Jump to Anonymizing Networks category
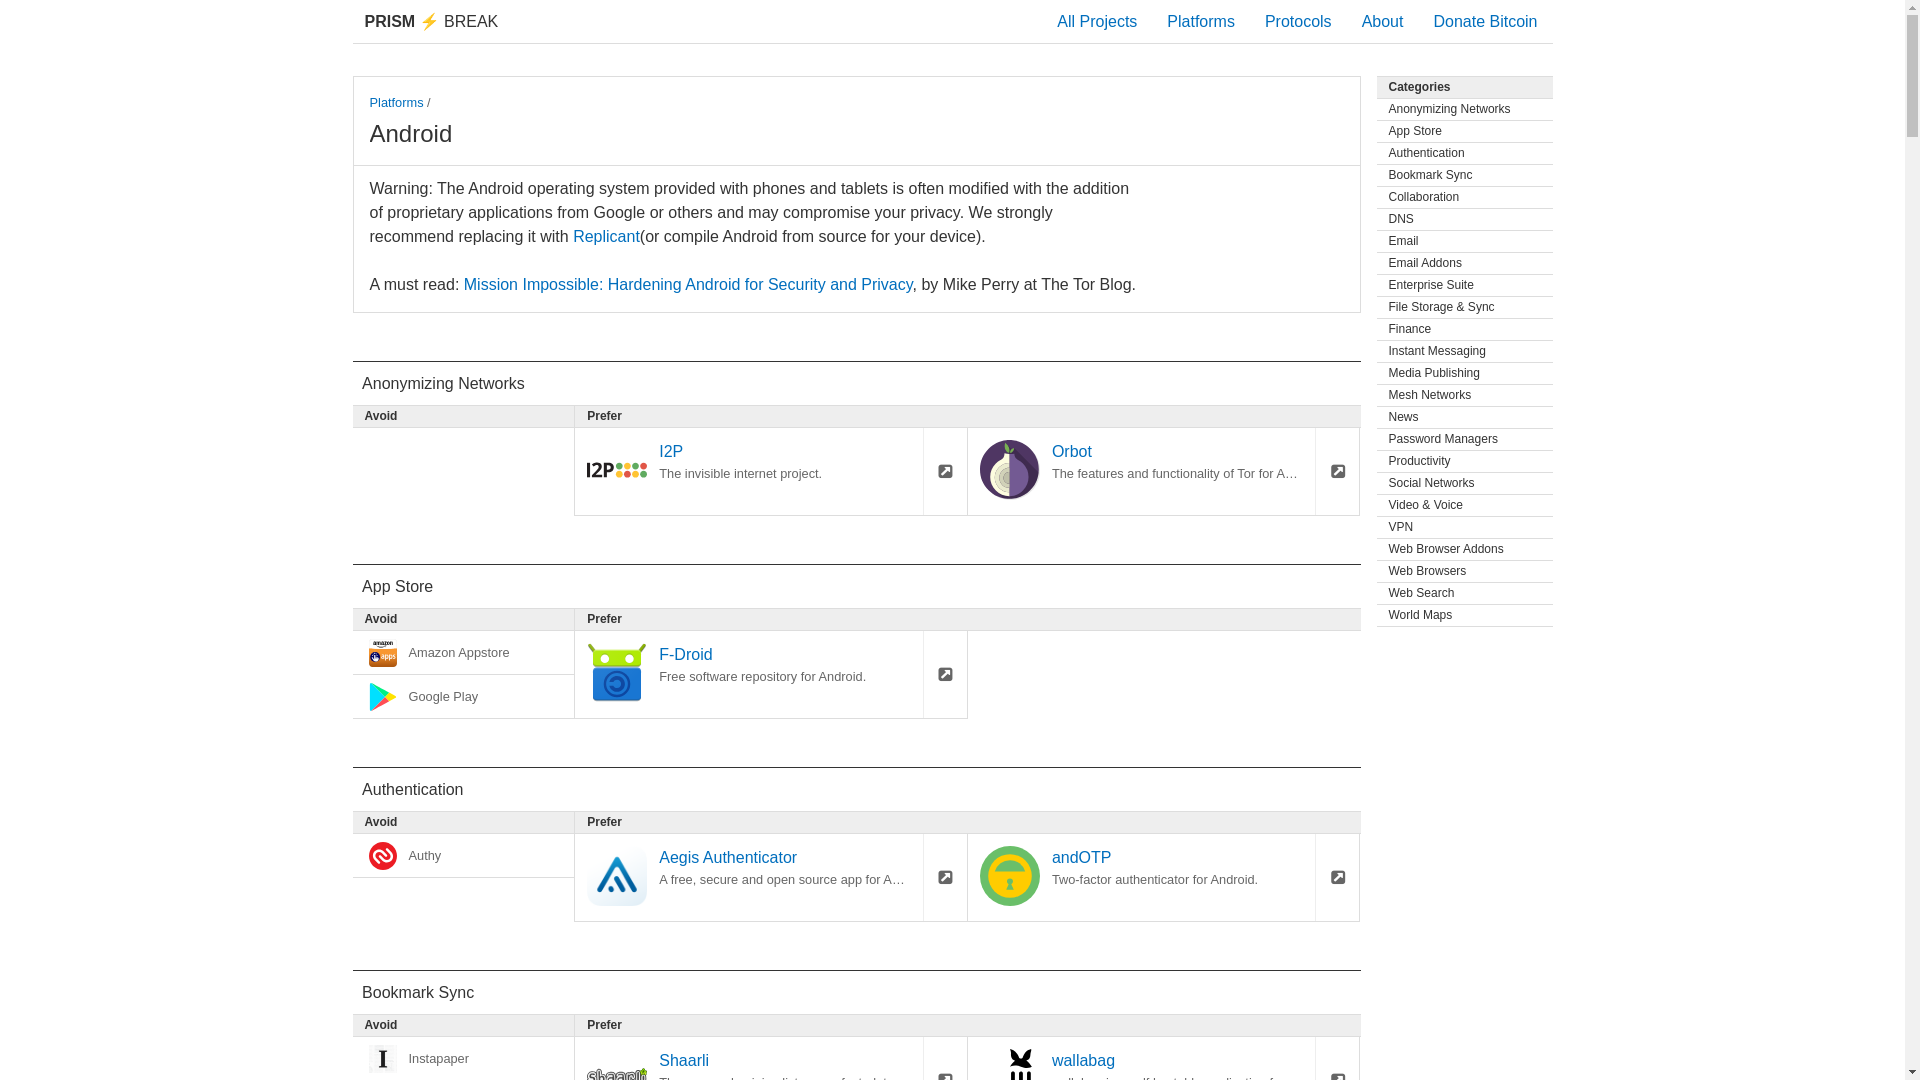The image size is (1920, 1080). pyautogui.click(x=1464, y=109)
